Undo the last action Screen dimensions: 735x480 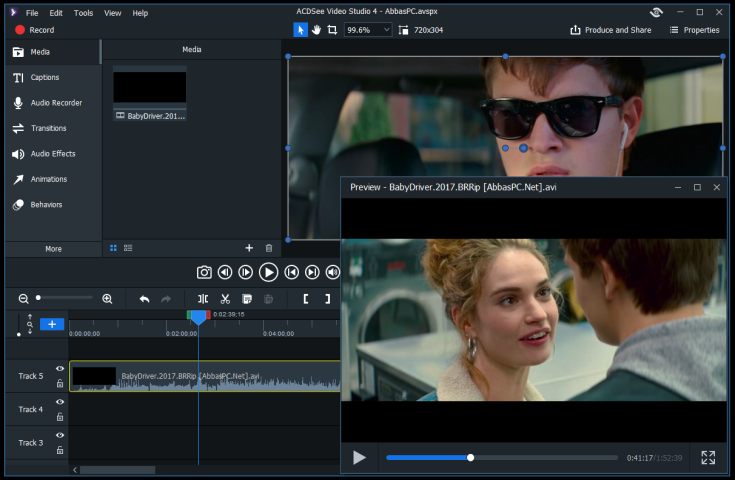(x=144, y=299)
